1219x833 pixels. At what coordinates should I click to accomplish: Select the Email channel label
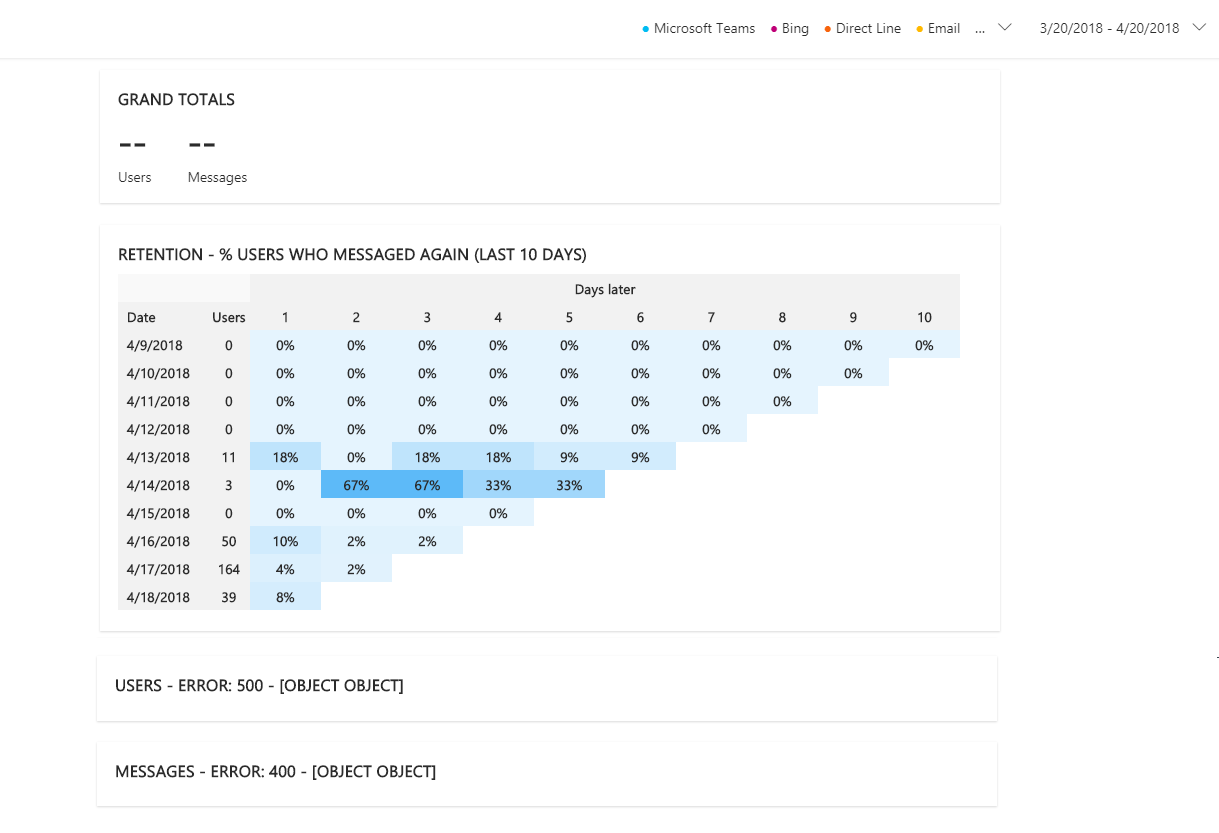(942, 28)
